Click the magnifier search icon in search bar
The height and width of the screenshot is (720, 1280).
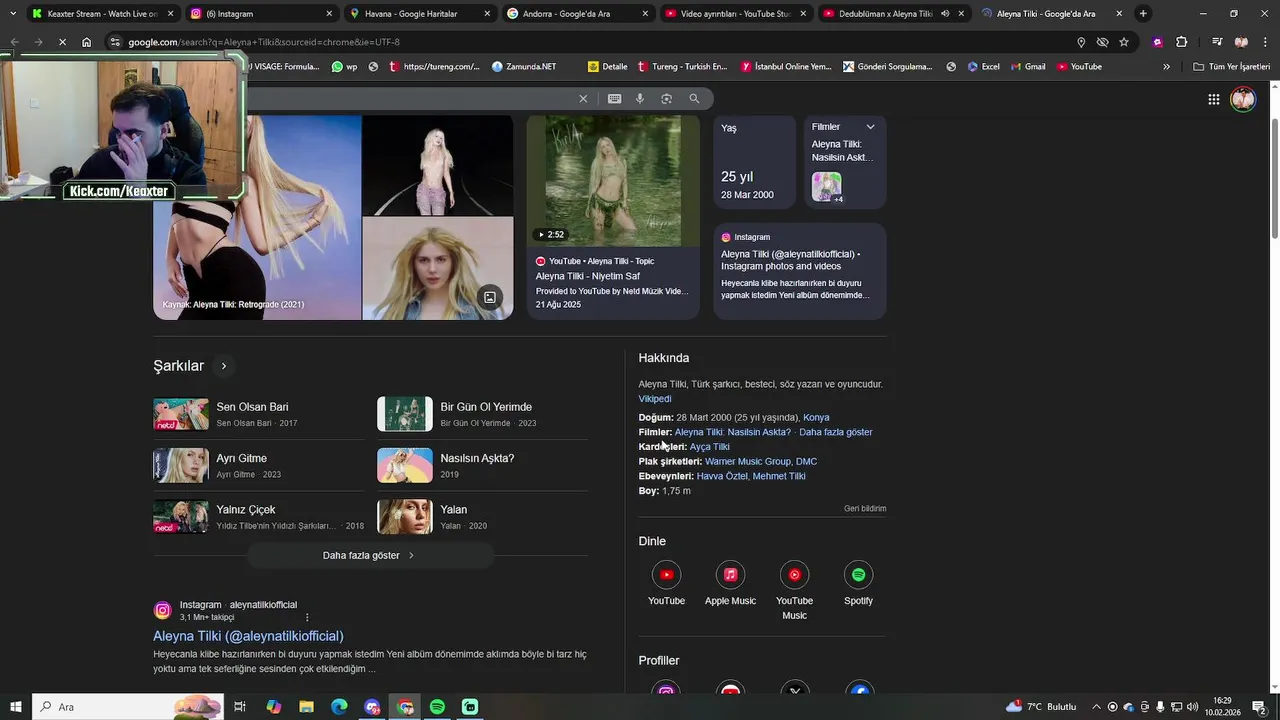click(694, 98)
